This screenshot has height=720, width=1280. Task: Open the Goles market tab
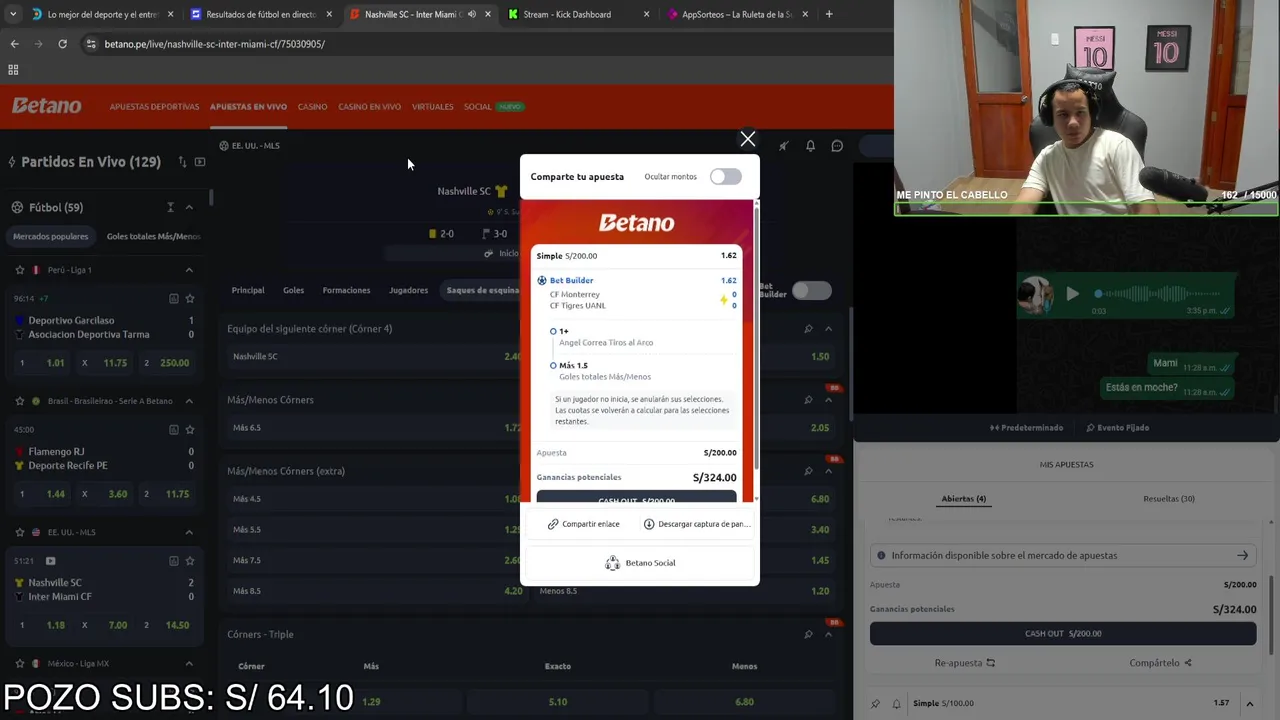[293, 290]
